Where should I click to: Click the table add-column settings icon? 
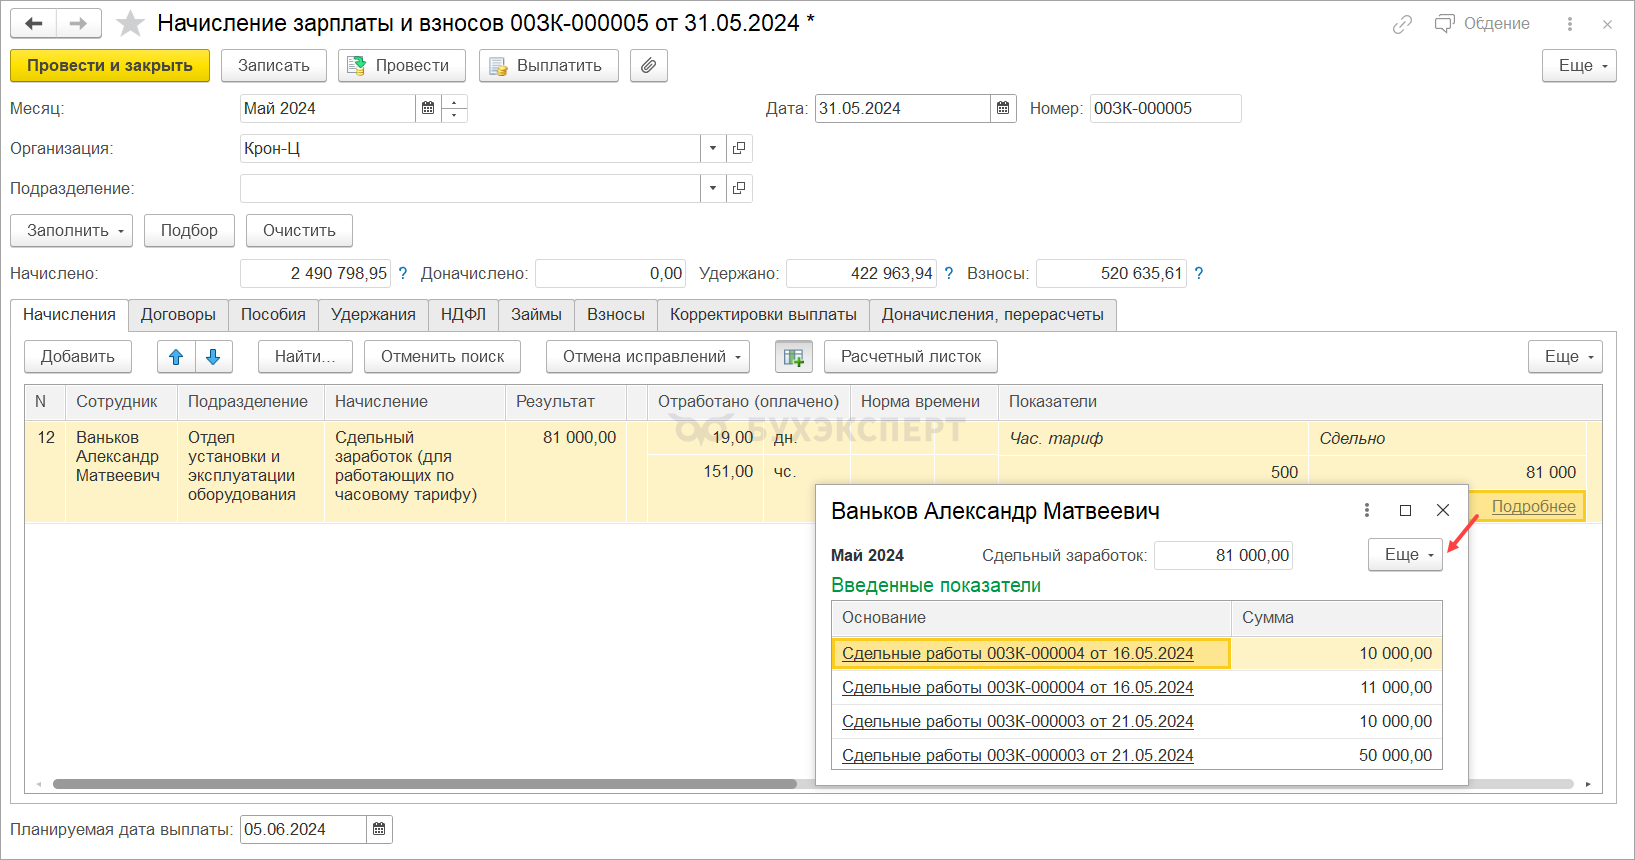click(x=794, y=357)
